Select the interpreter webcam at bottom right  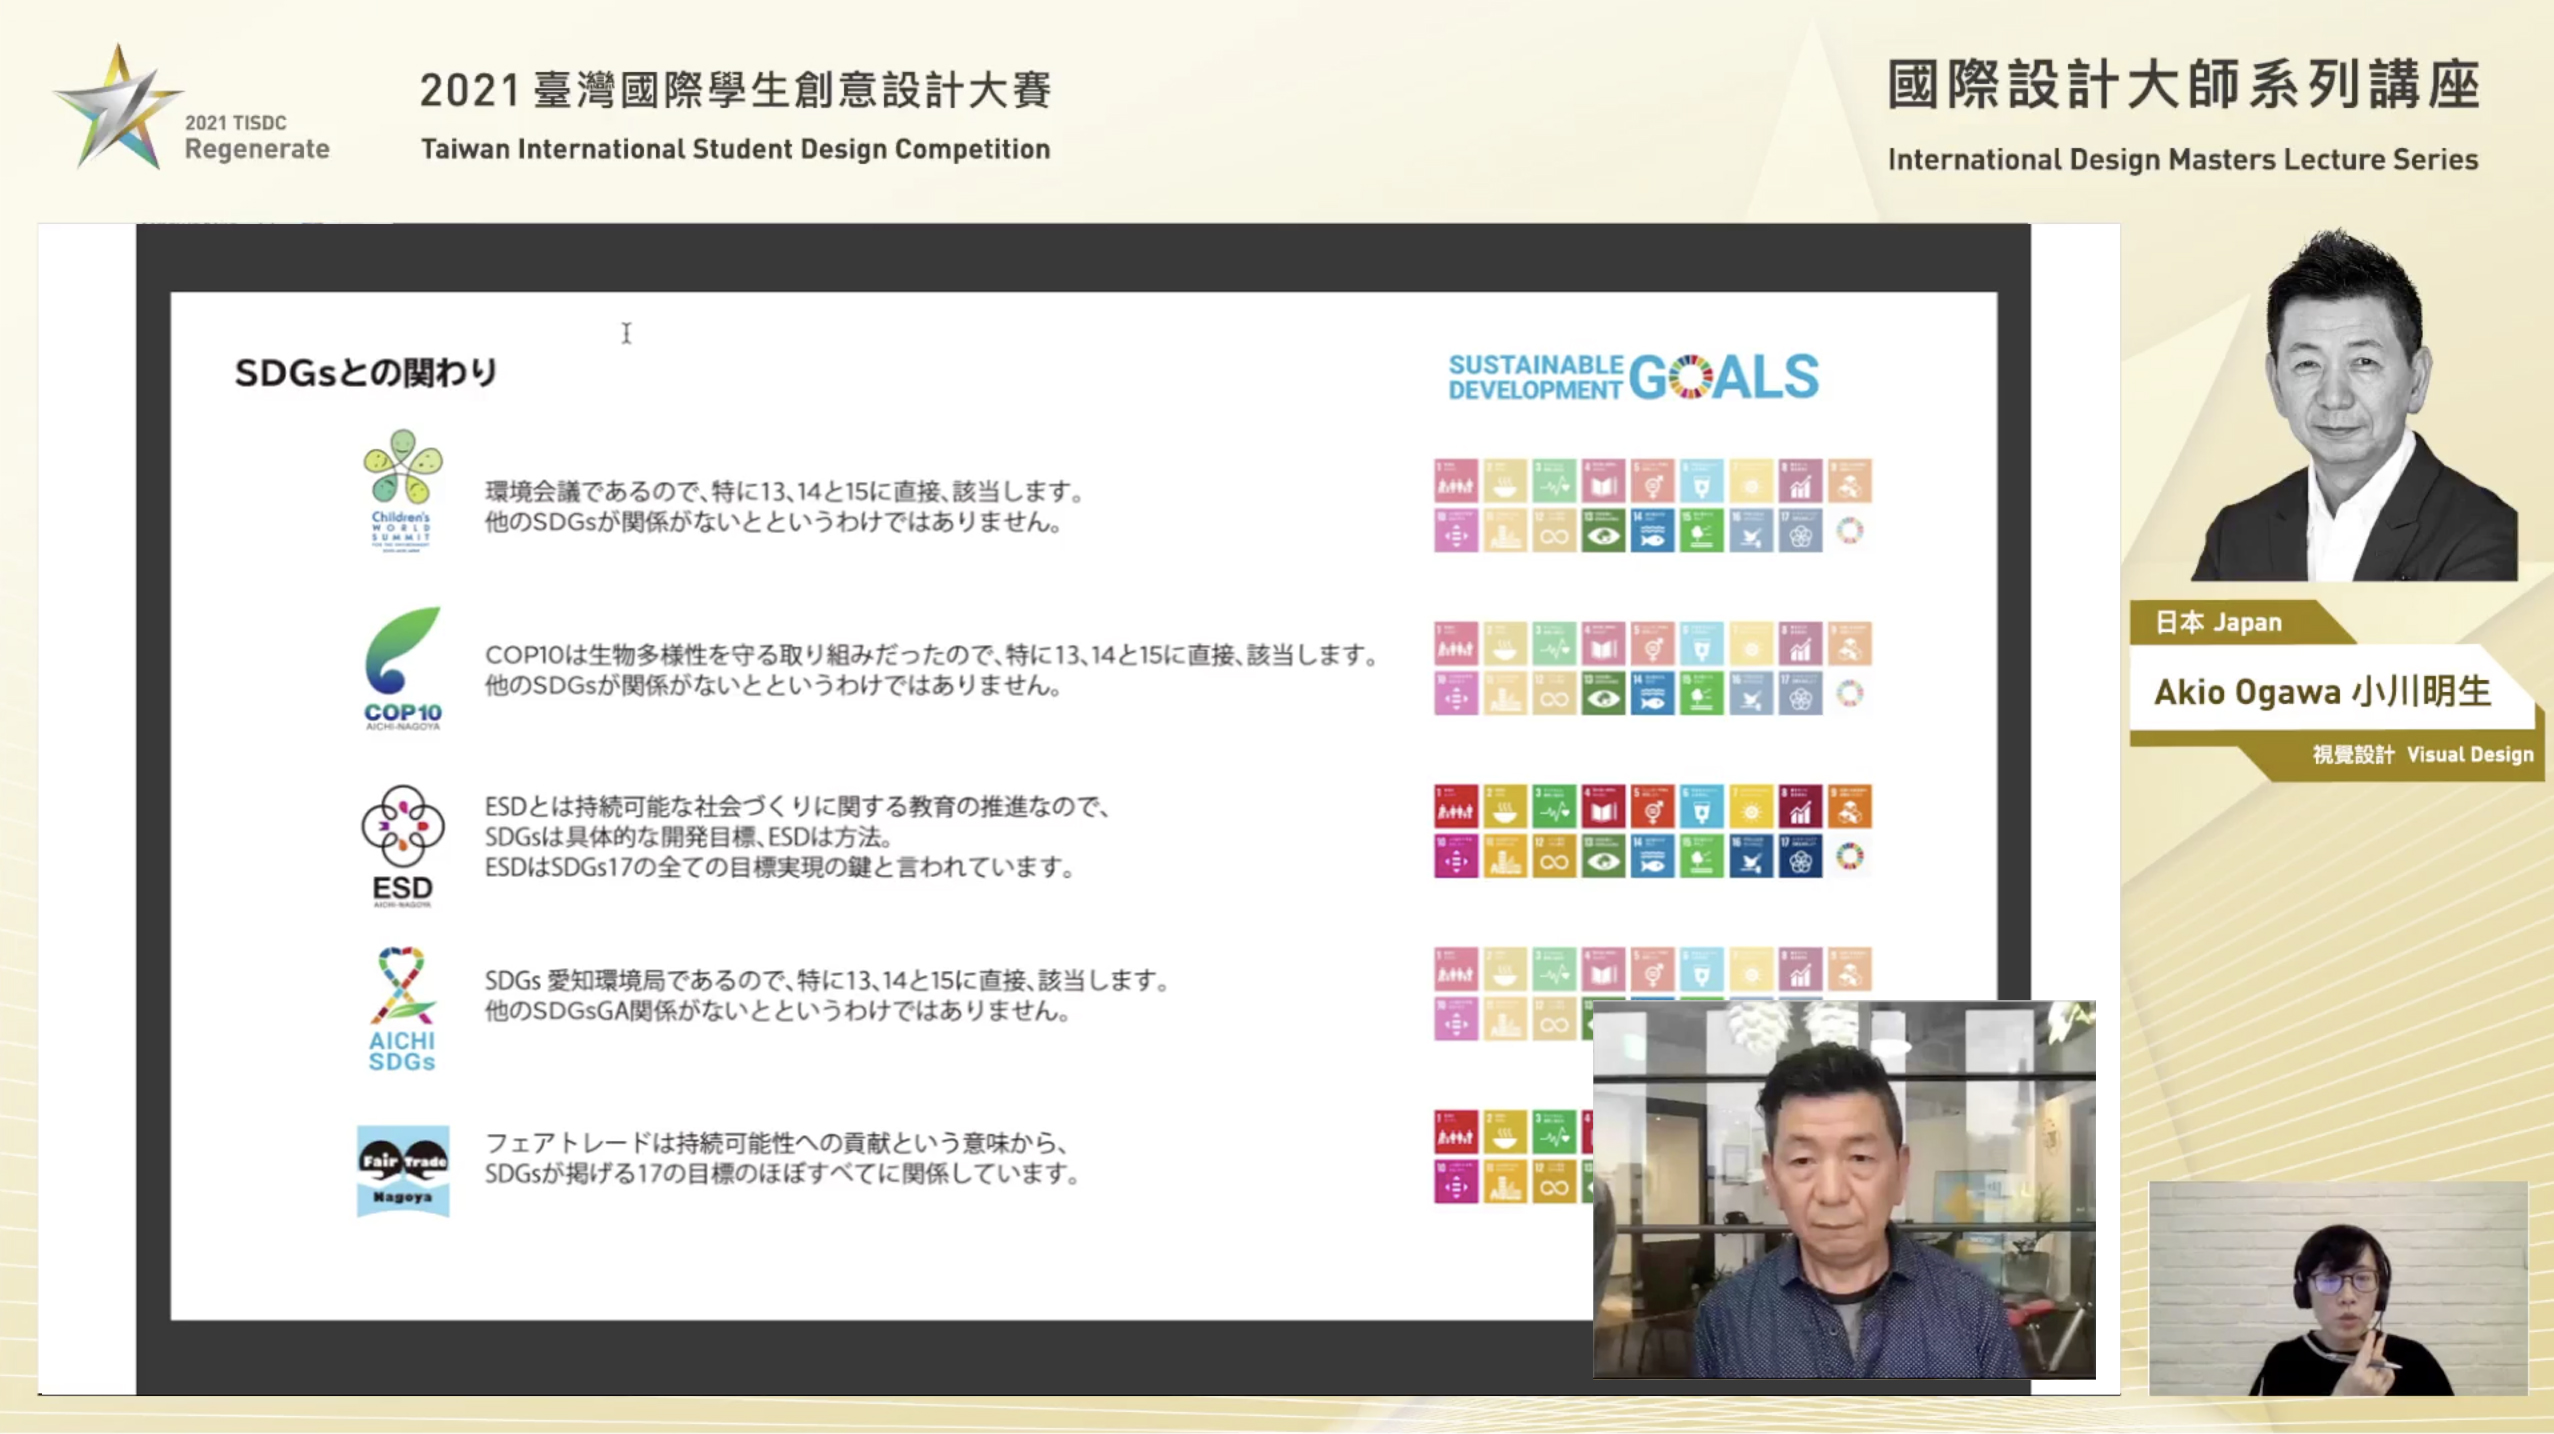(2337, 1288)
